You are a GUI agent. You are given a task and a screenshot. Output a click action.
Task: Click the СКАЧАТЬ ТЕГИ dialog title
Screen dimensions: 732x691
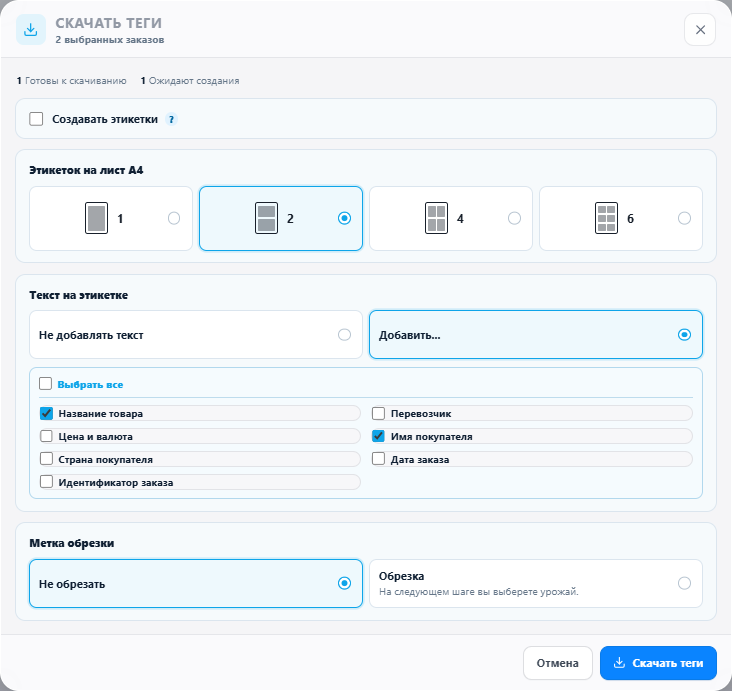(x=109, y=23)
